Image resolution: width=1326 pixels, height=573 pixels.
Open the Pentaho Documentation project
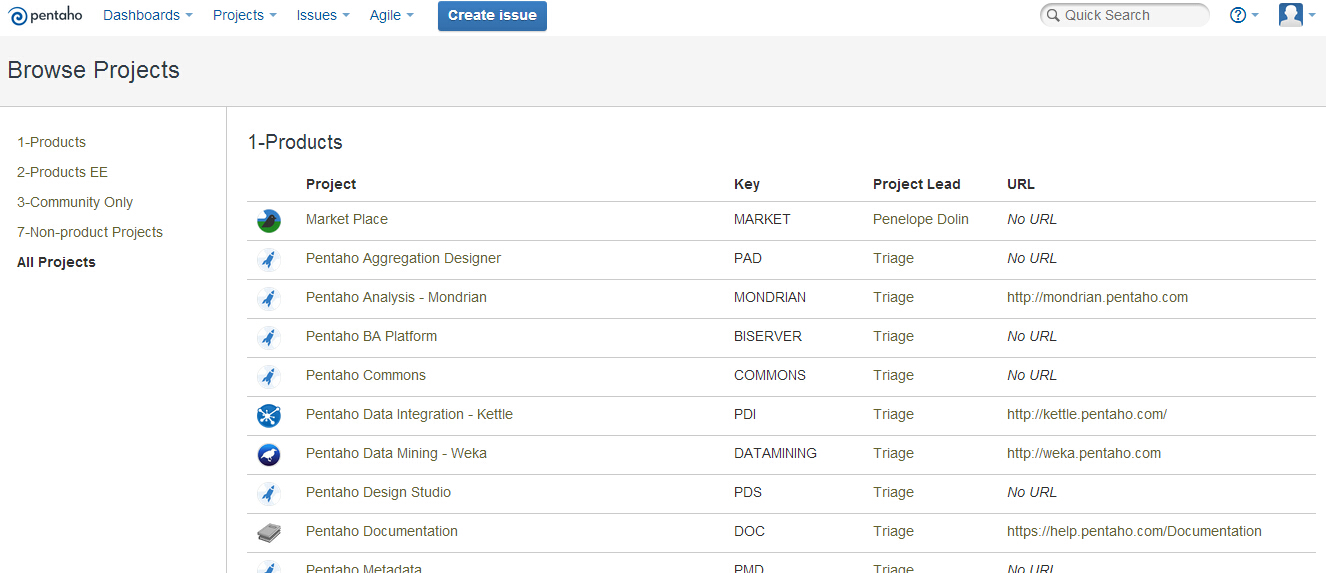click(382, 531)
